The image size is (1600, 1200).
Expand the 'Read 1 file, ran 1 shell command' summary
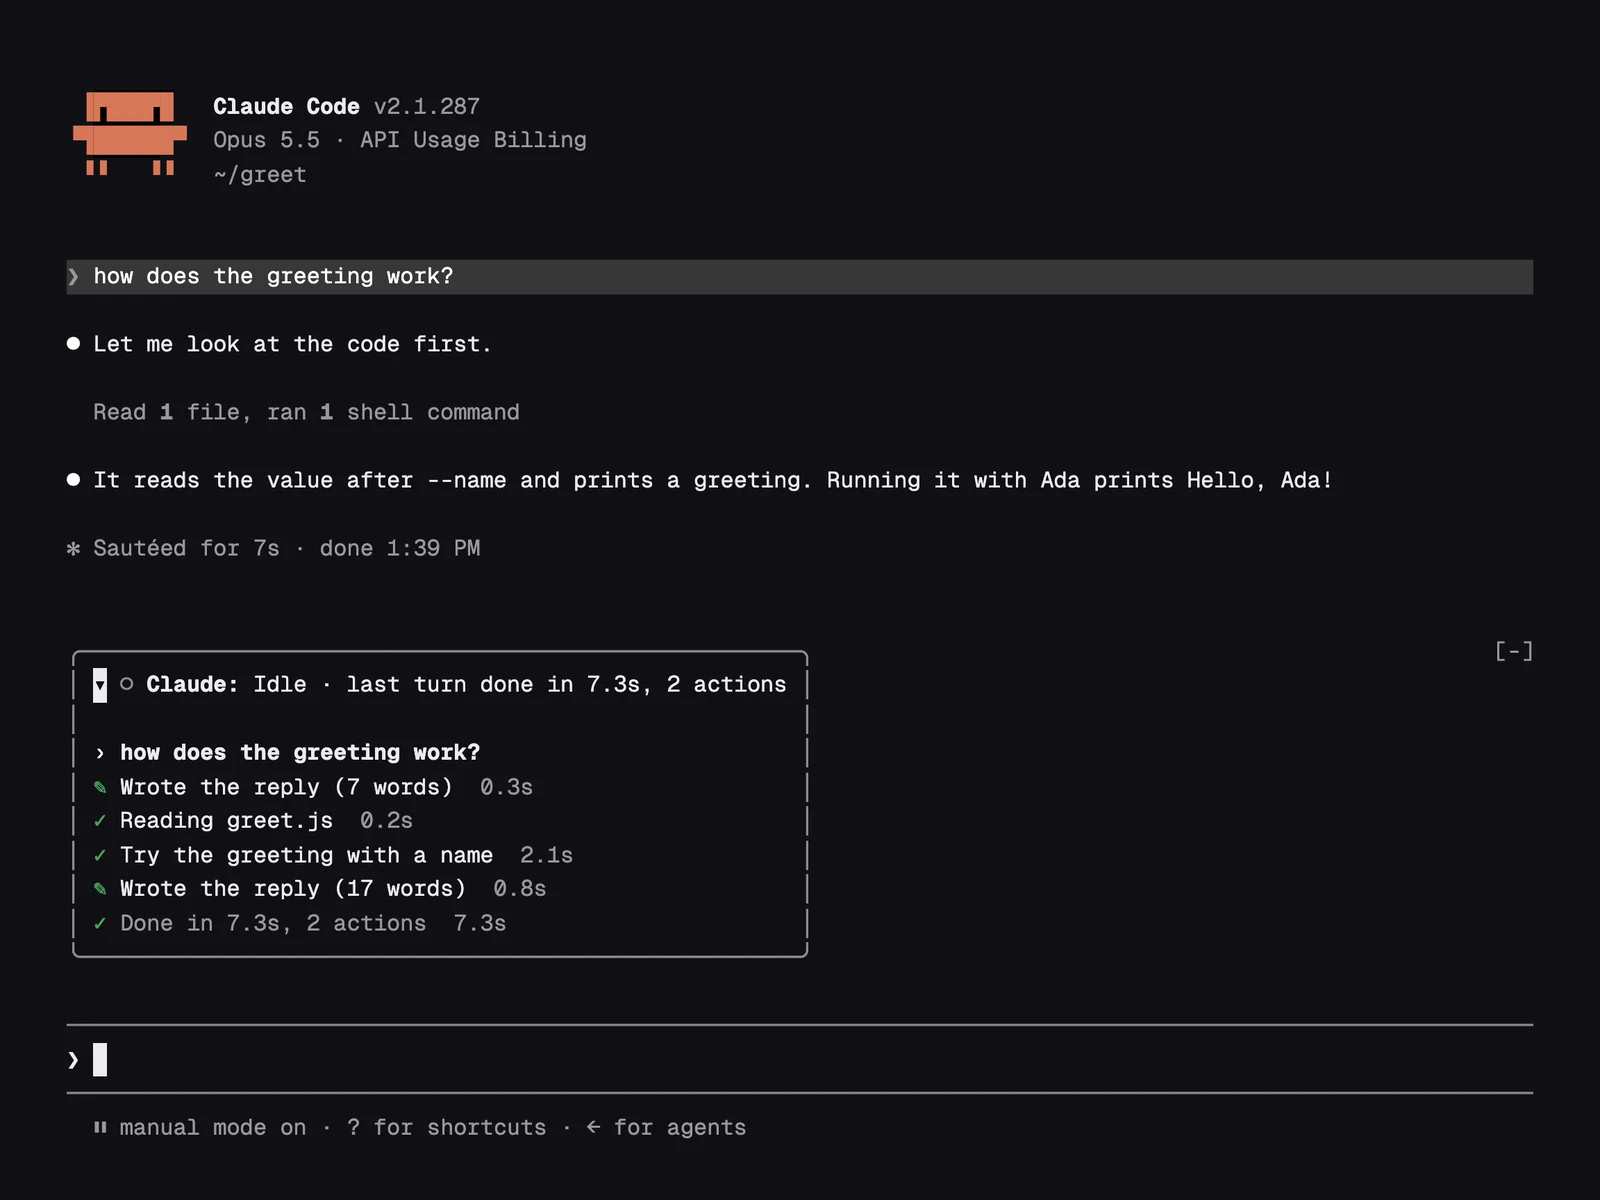coord(306,412)
